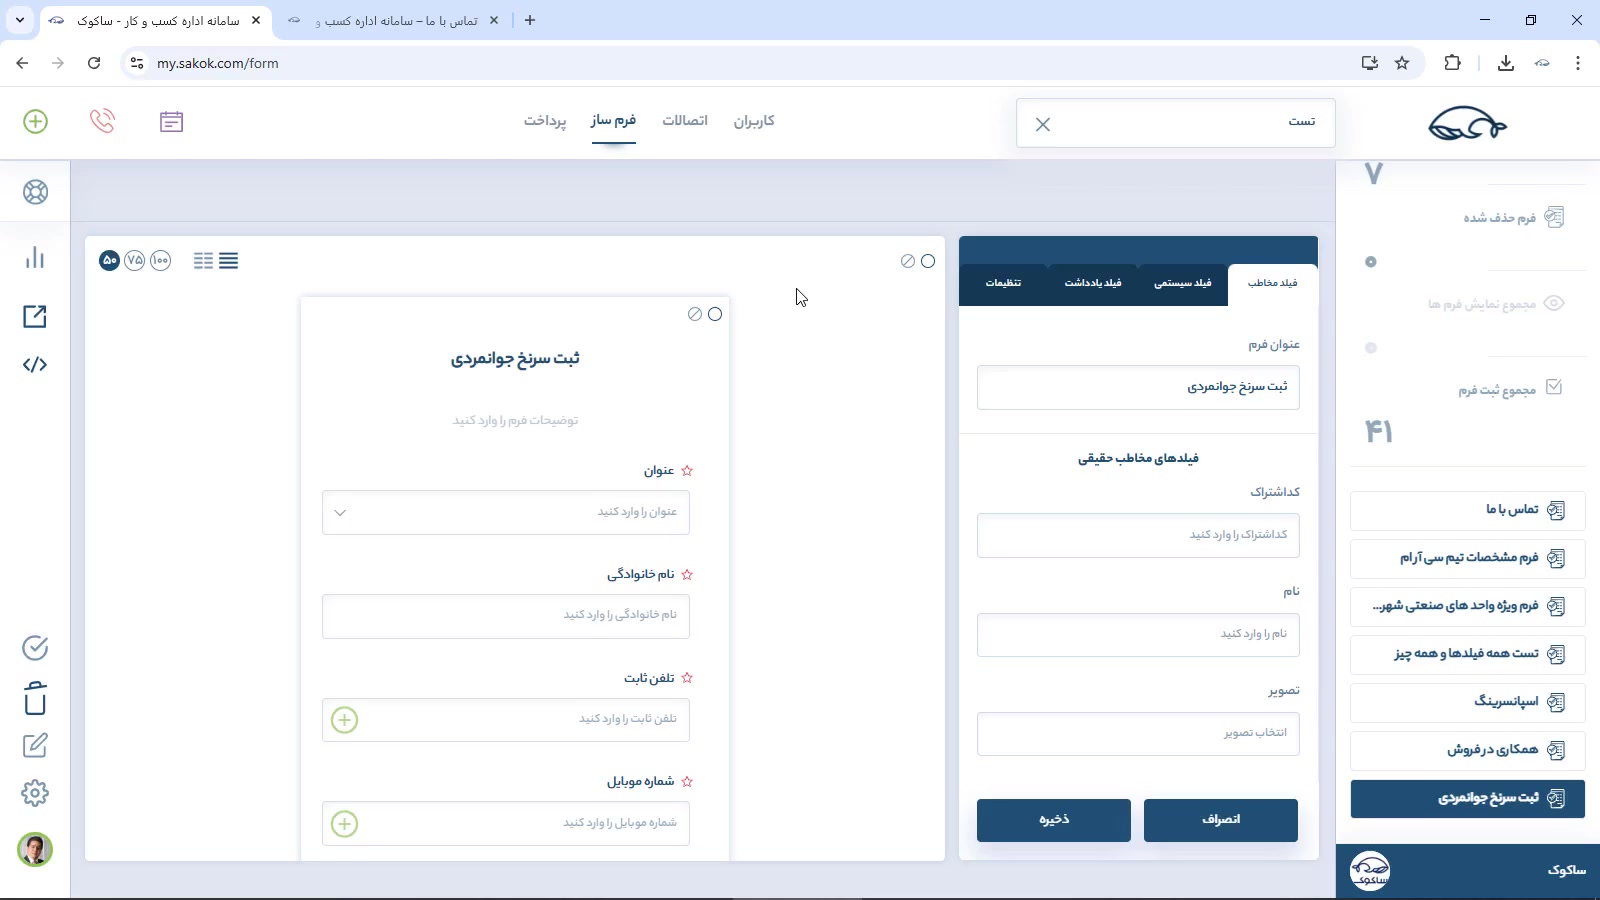Viewport: 1600px width, 900px height.
Task: Switch to two-column grid layout
Action: [x=203, y=261]
